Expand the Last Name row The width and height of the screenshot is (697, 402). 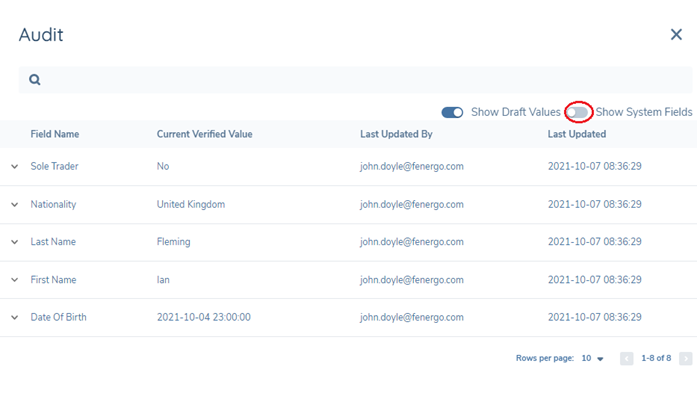coord(14,242)
